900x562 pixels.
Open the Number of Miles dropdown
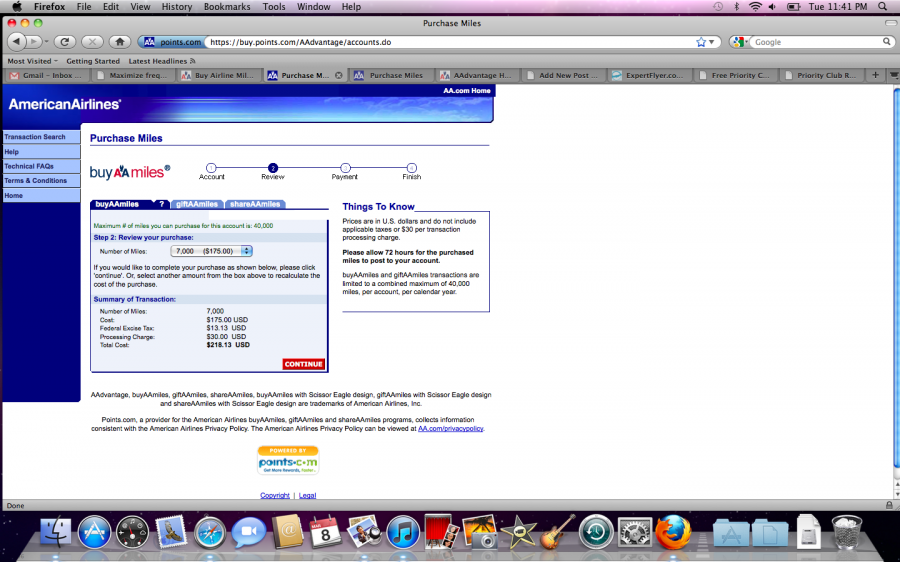(211, 251)
